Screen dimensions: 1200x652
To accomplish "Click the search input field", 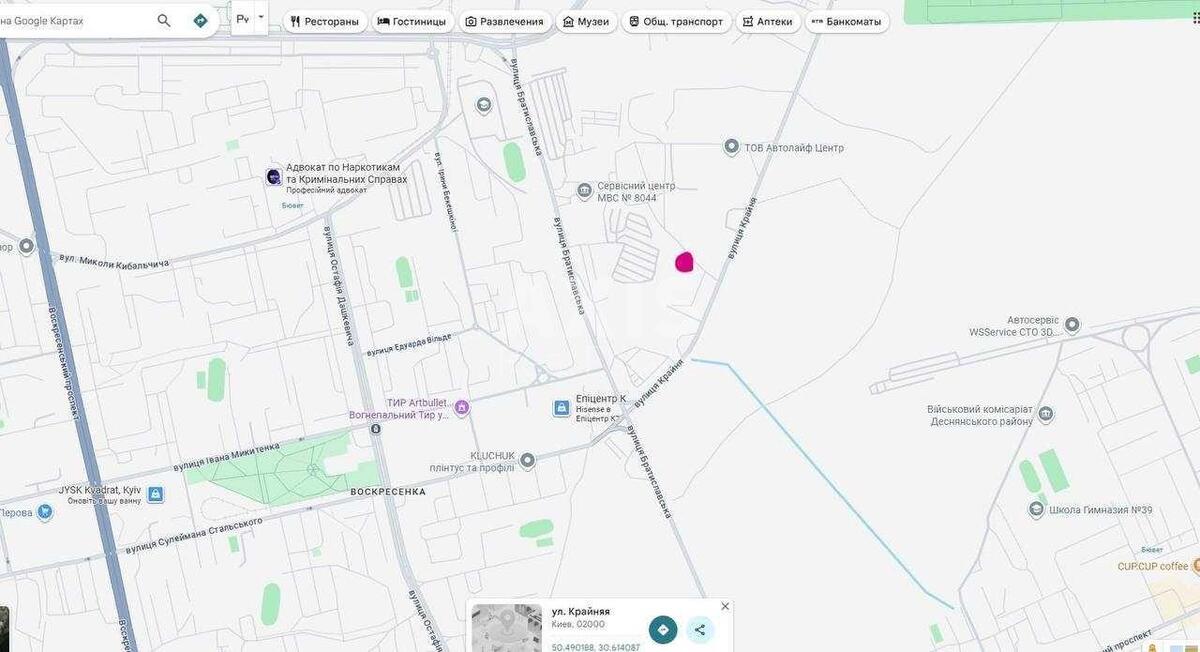I will 80,19.
